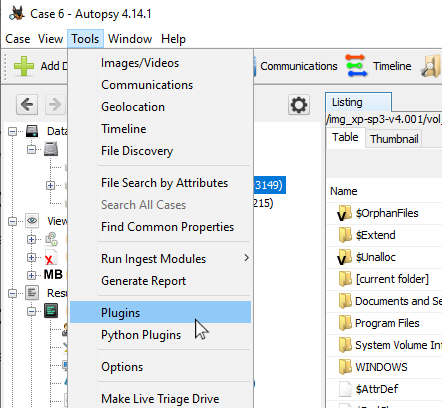Collapse the Data Sources tree node
The height and width of the screenshot is (408, 442).
[12, 131]
